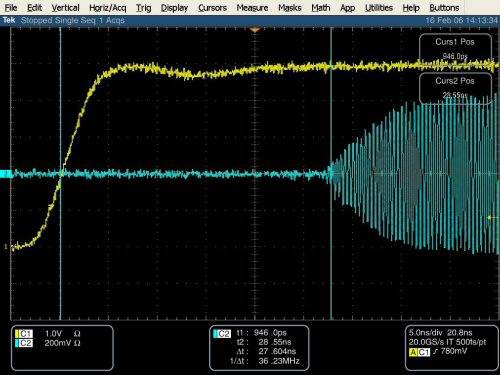500x375 pixels.
Task: Open the Utilities menu
Action: [x=379, y=8]
